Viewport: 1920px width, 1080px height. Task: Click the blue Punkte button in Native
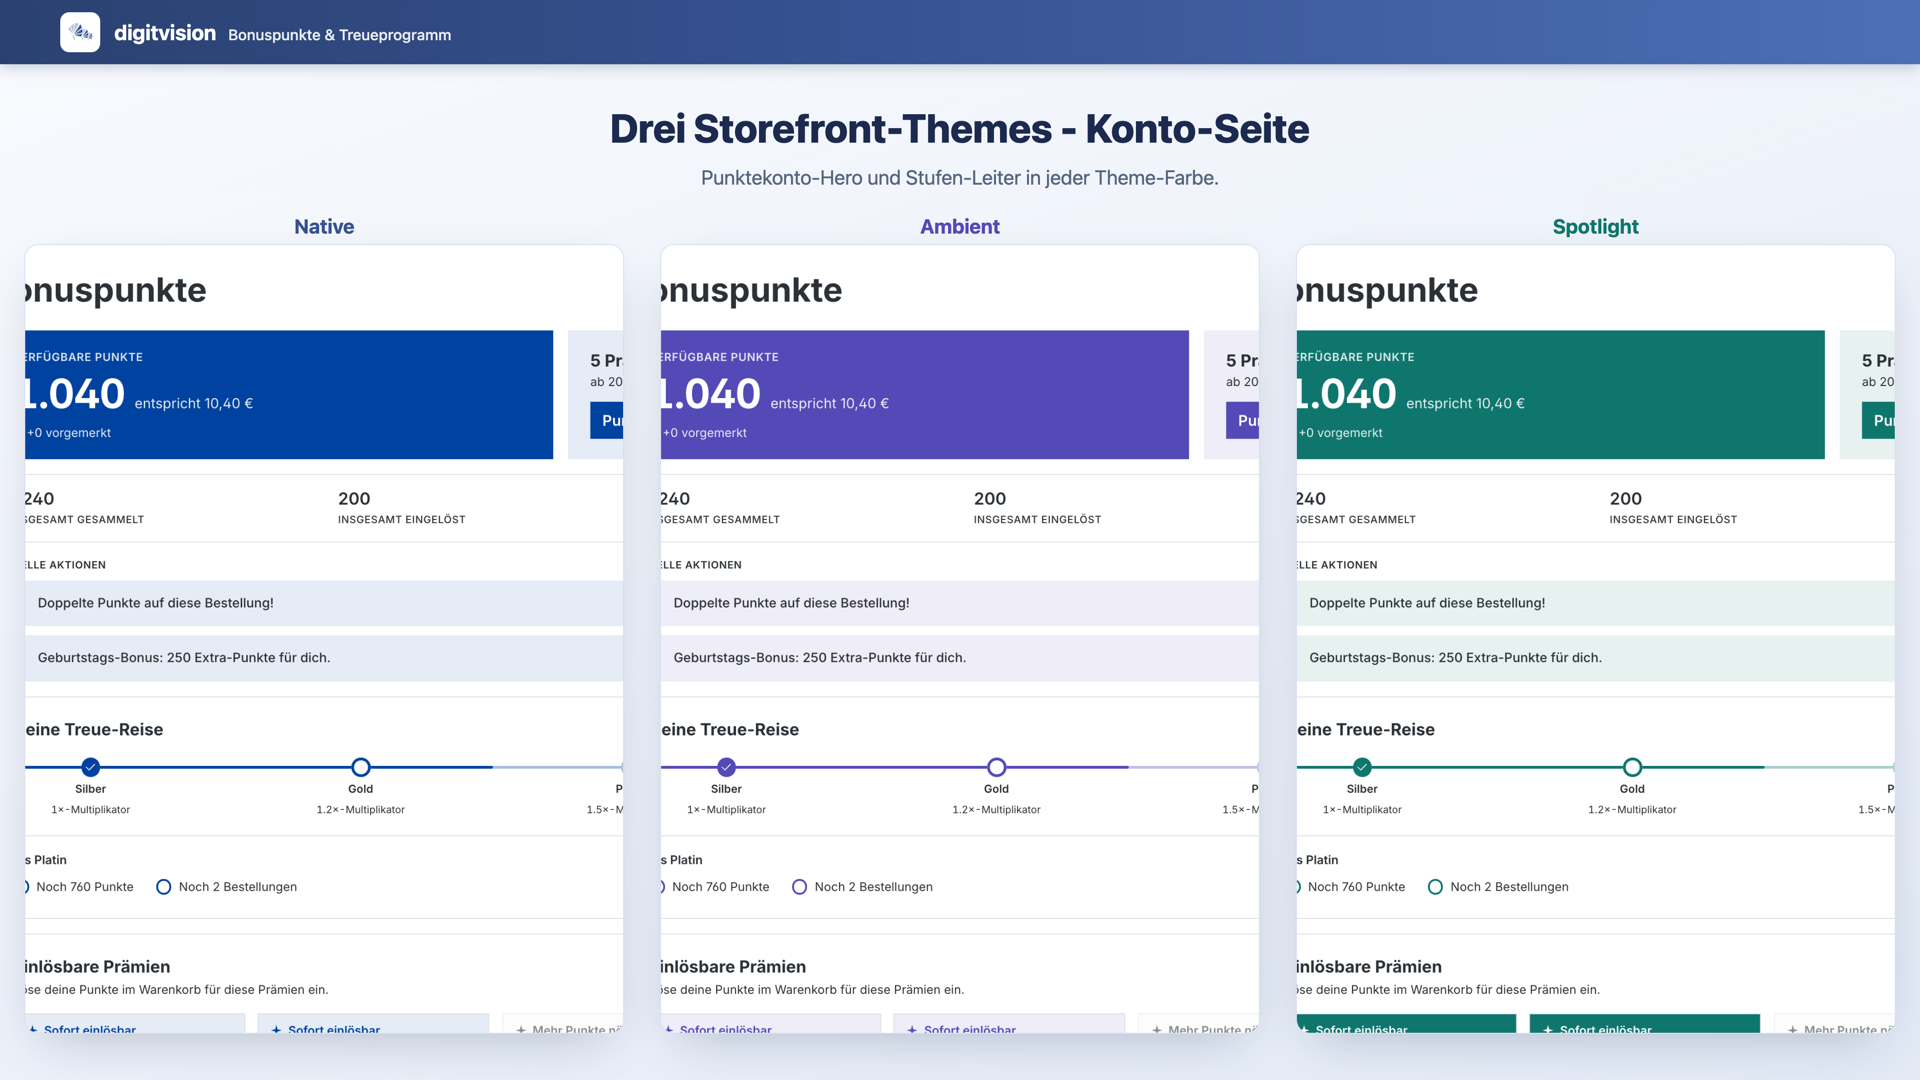(607, 420)
